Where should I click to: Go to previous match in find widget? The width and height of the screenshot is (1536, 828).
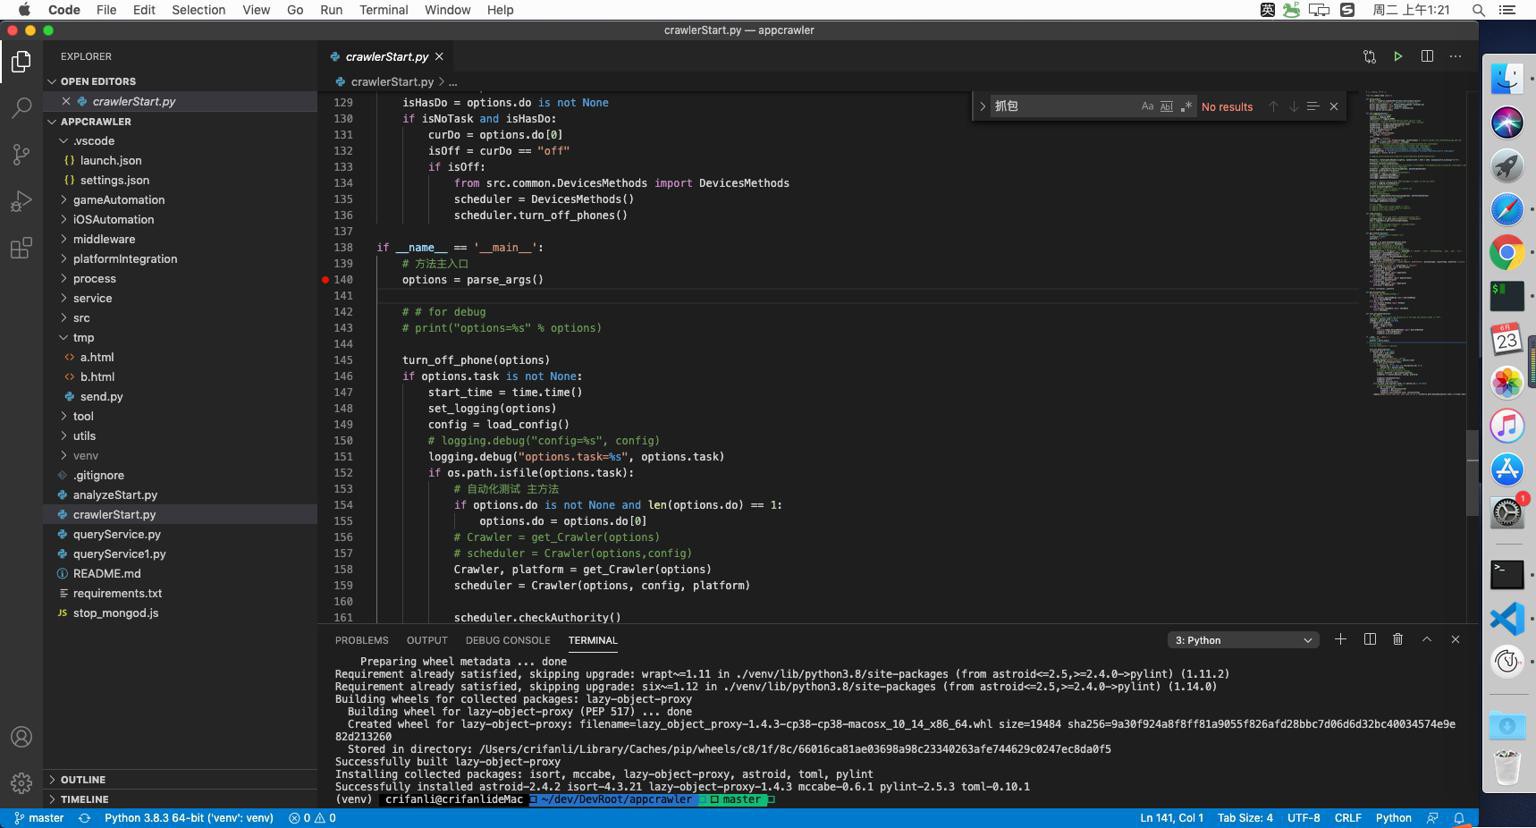[1273, 106]
